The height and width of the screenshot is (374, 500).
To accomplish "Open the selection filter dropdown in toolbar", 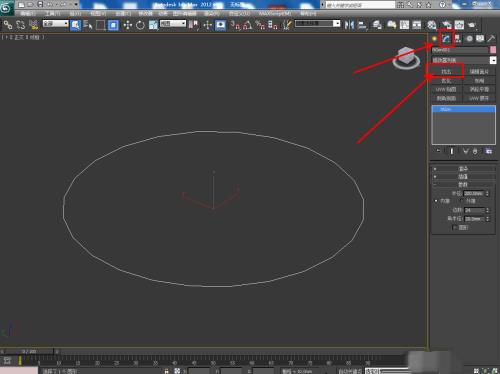I will 56,24.
